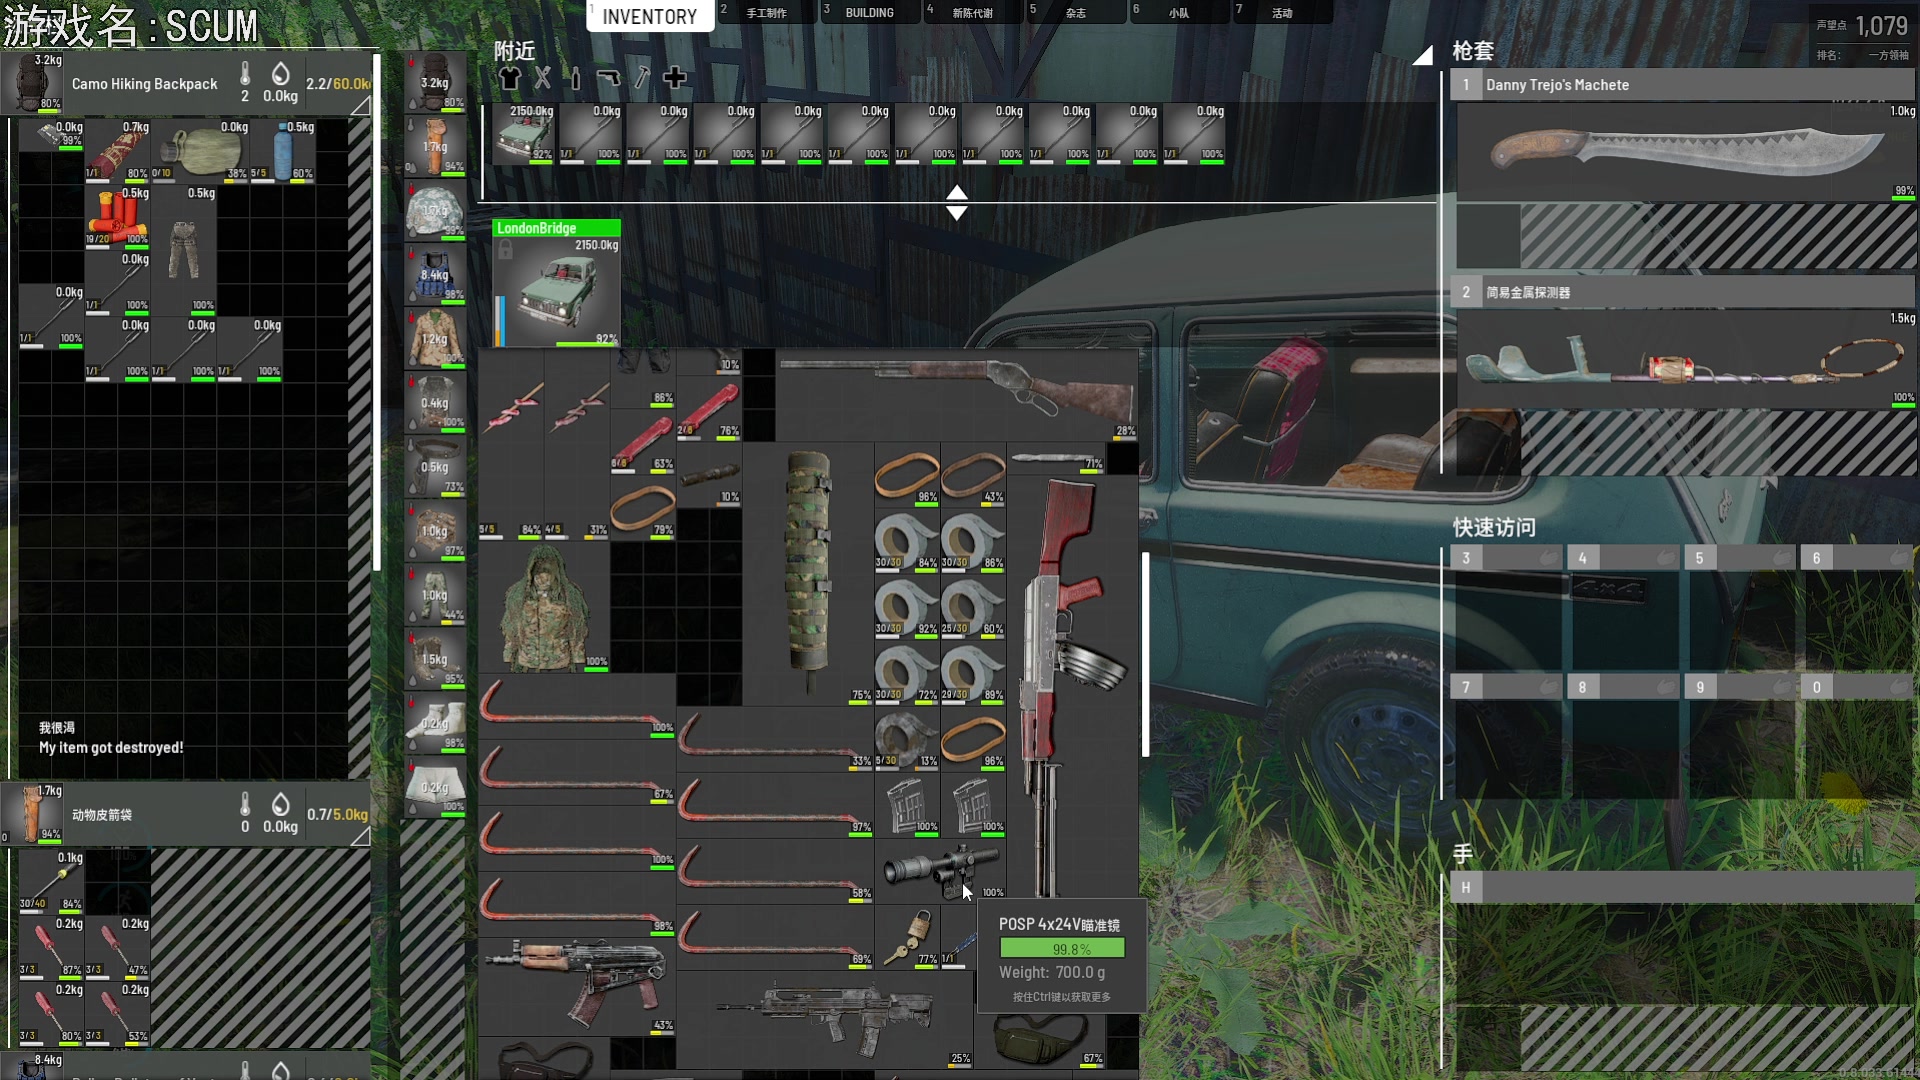Switch to the BUILDING tab
The image size is (1920, 1080).
tap(869, 13)
